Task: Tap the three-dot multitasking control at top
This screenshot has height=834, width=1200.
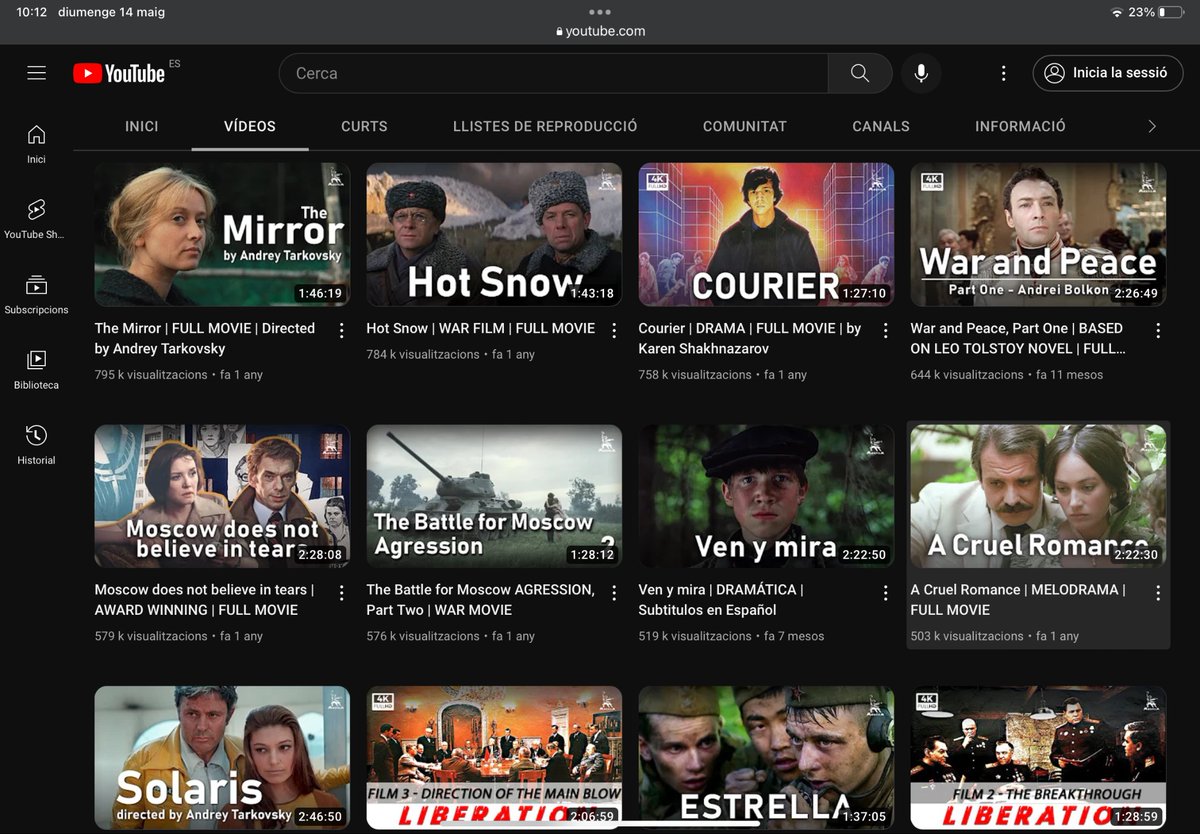Action: click(x=600, y=12)
